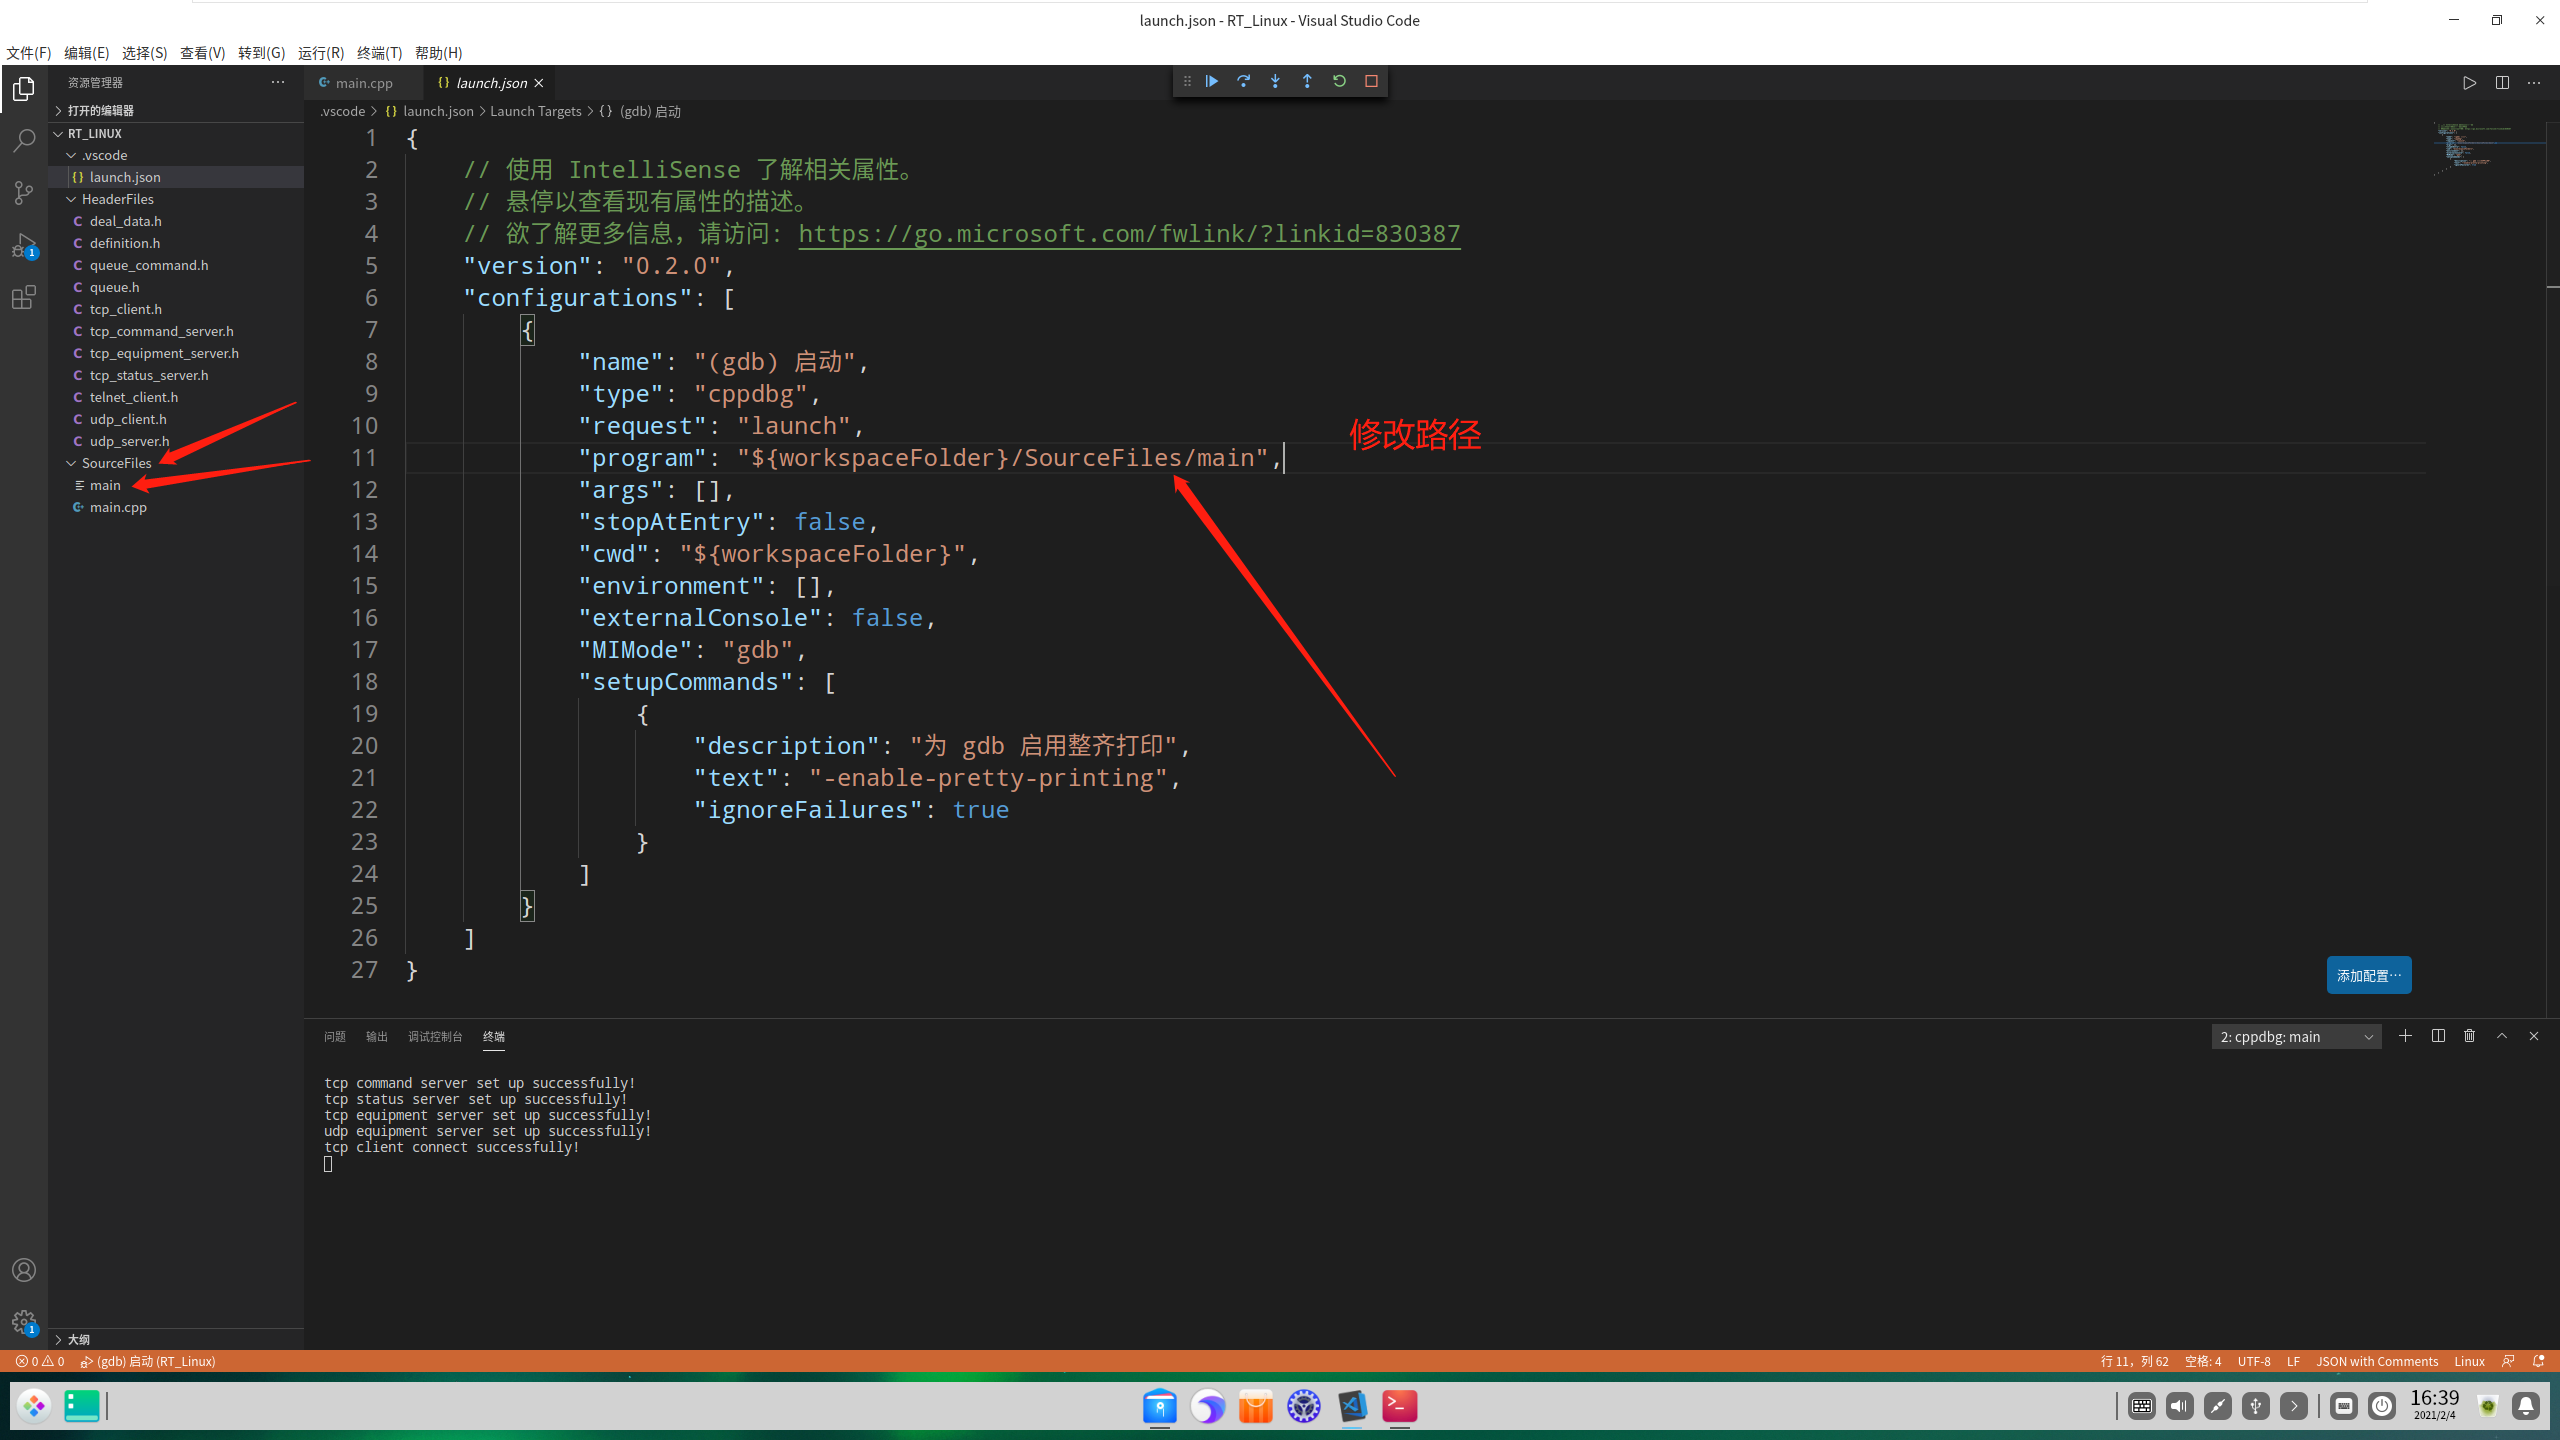The image size is (2560, 1440).
Task: Open the Source Control view
Action: click(24, 192)
